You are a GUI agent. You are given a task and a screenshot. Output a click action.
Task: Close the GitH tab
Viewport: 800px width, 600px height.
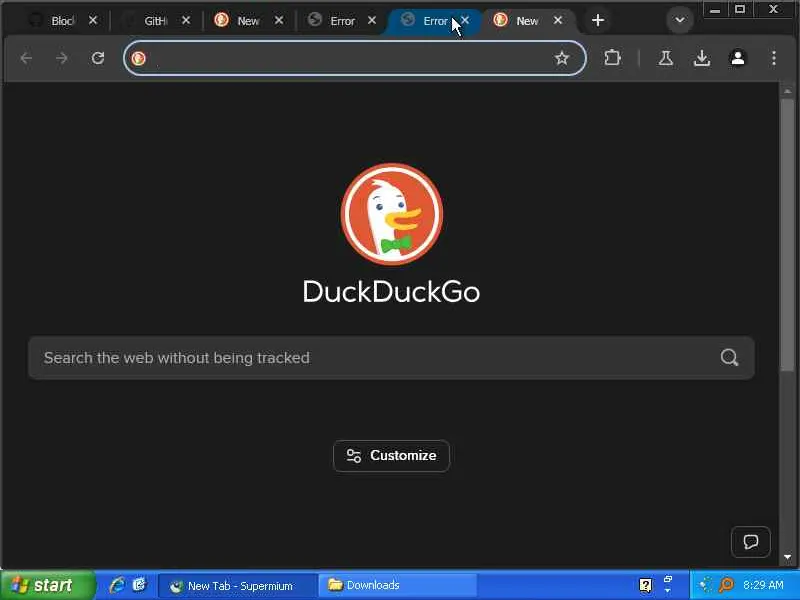[x=186, y=20]
